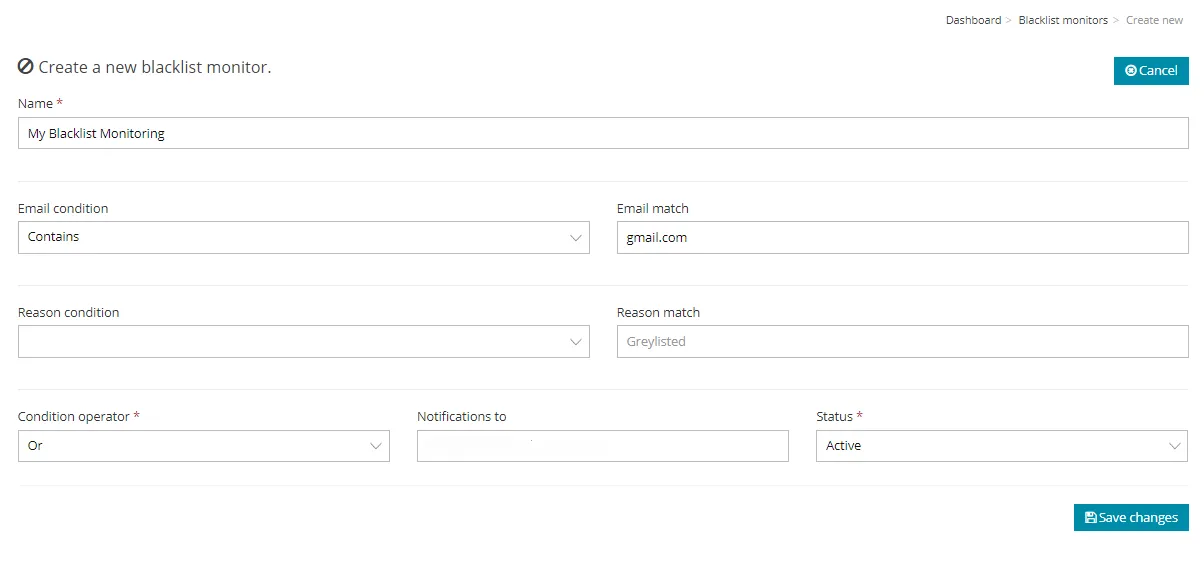Click the floppy disk icon on Save changes
The image size is (1204, 572).
click(x=1090, y=518)
